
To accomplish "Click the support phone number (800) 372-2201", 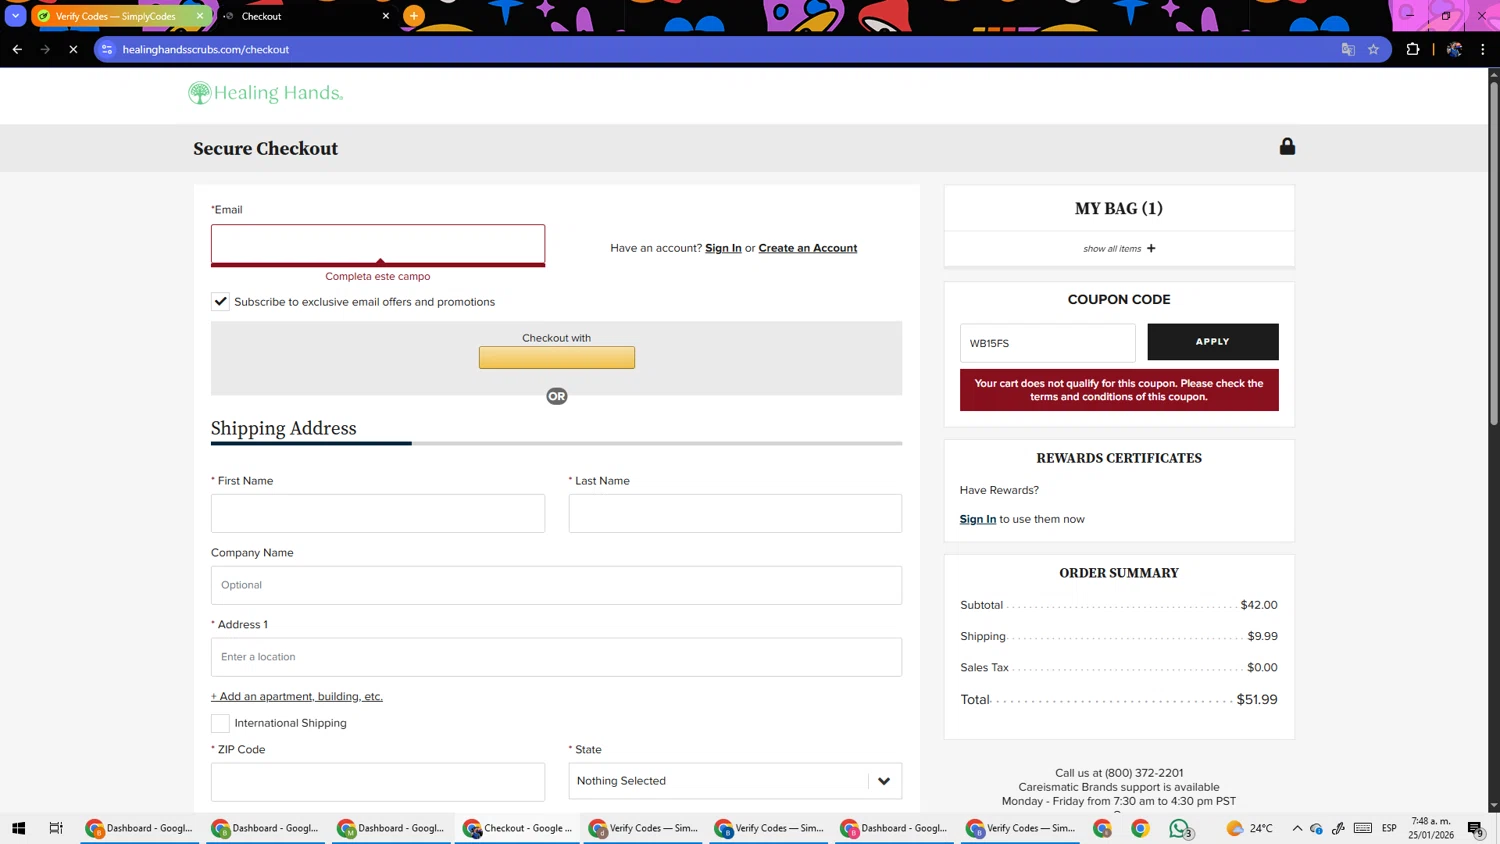I will [1144, 773].
